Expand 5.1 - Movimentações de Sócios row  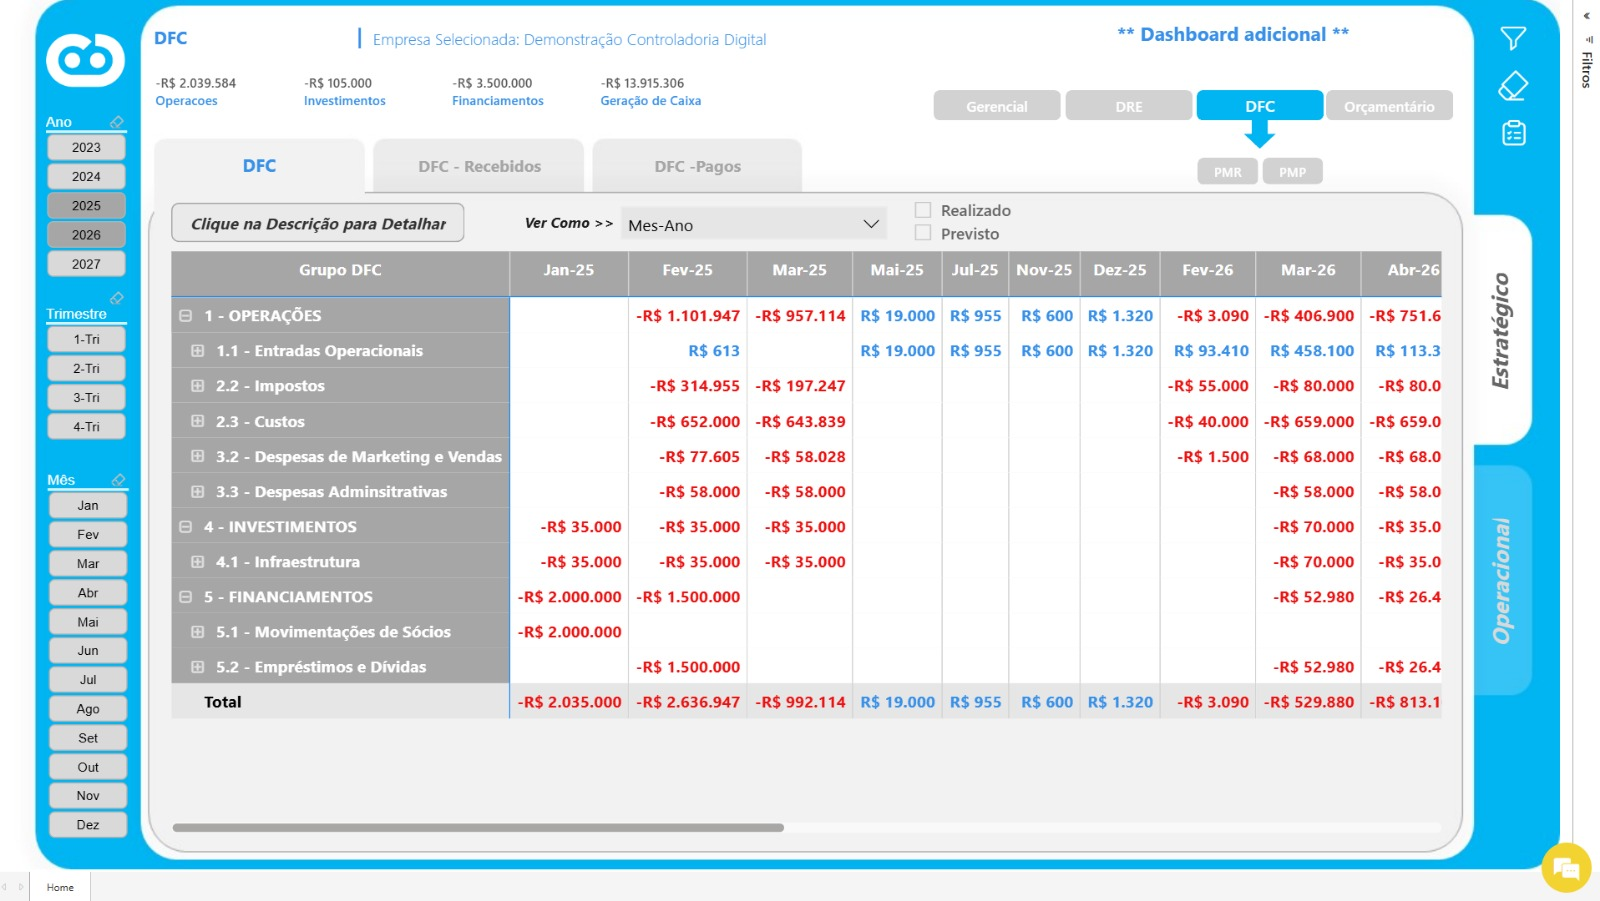point(198,631)
